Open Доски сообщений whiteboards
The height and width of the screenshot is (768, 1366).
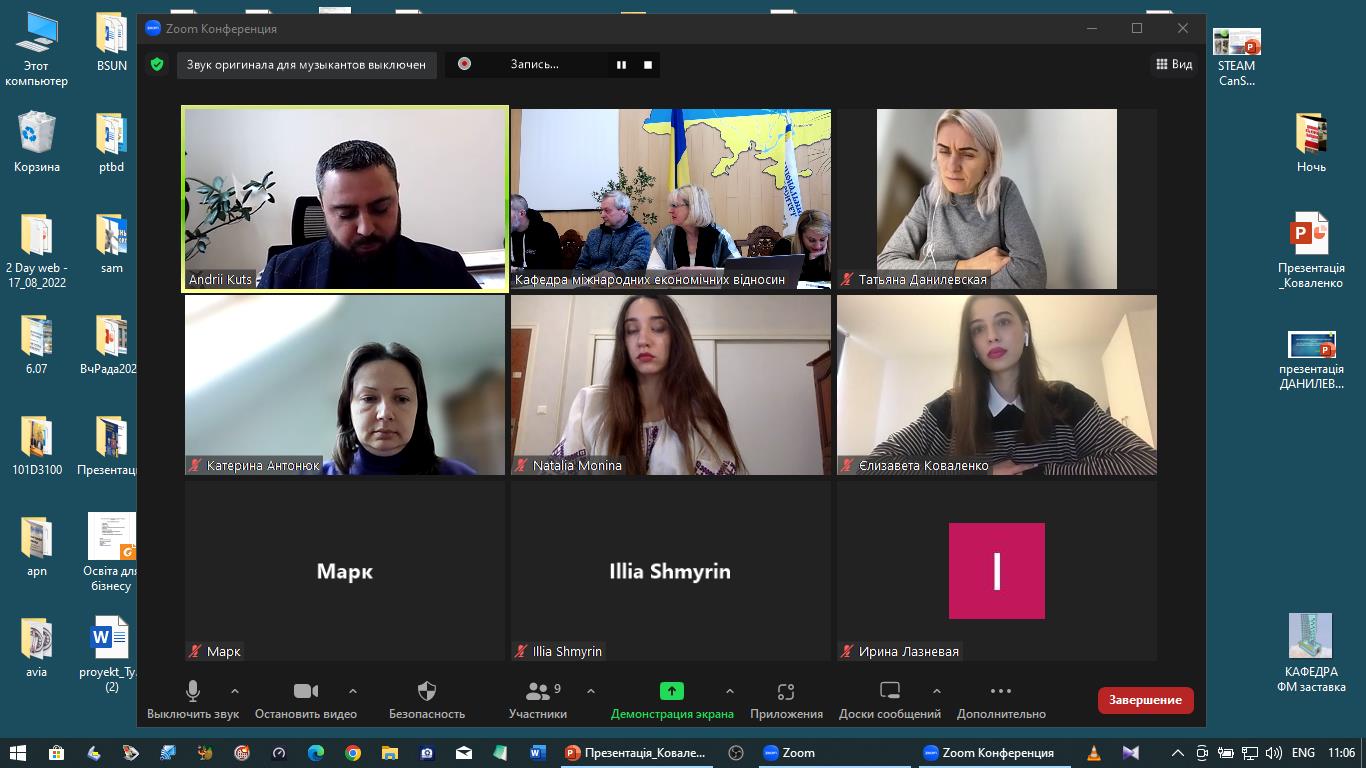coord(889,699)
